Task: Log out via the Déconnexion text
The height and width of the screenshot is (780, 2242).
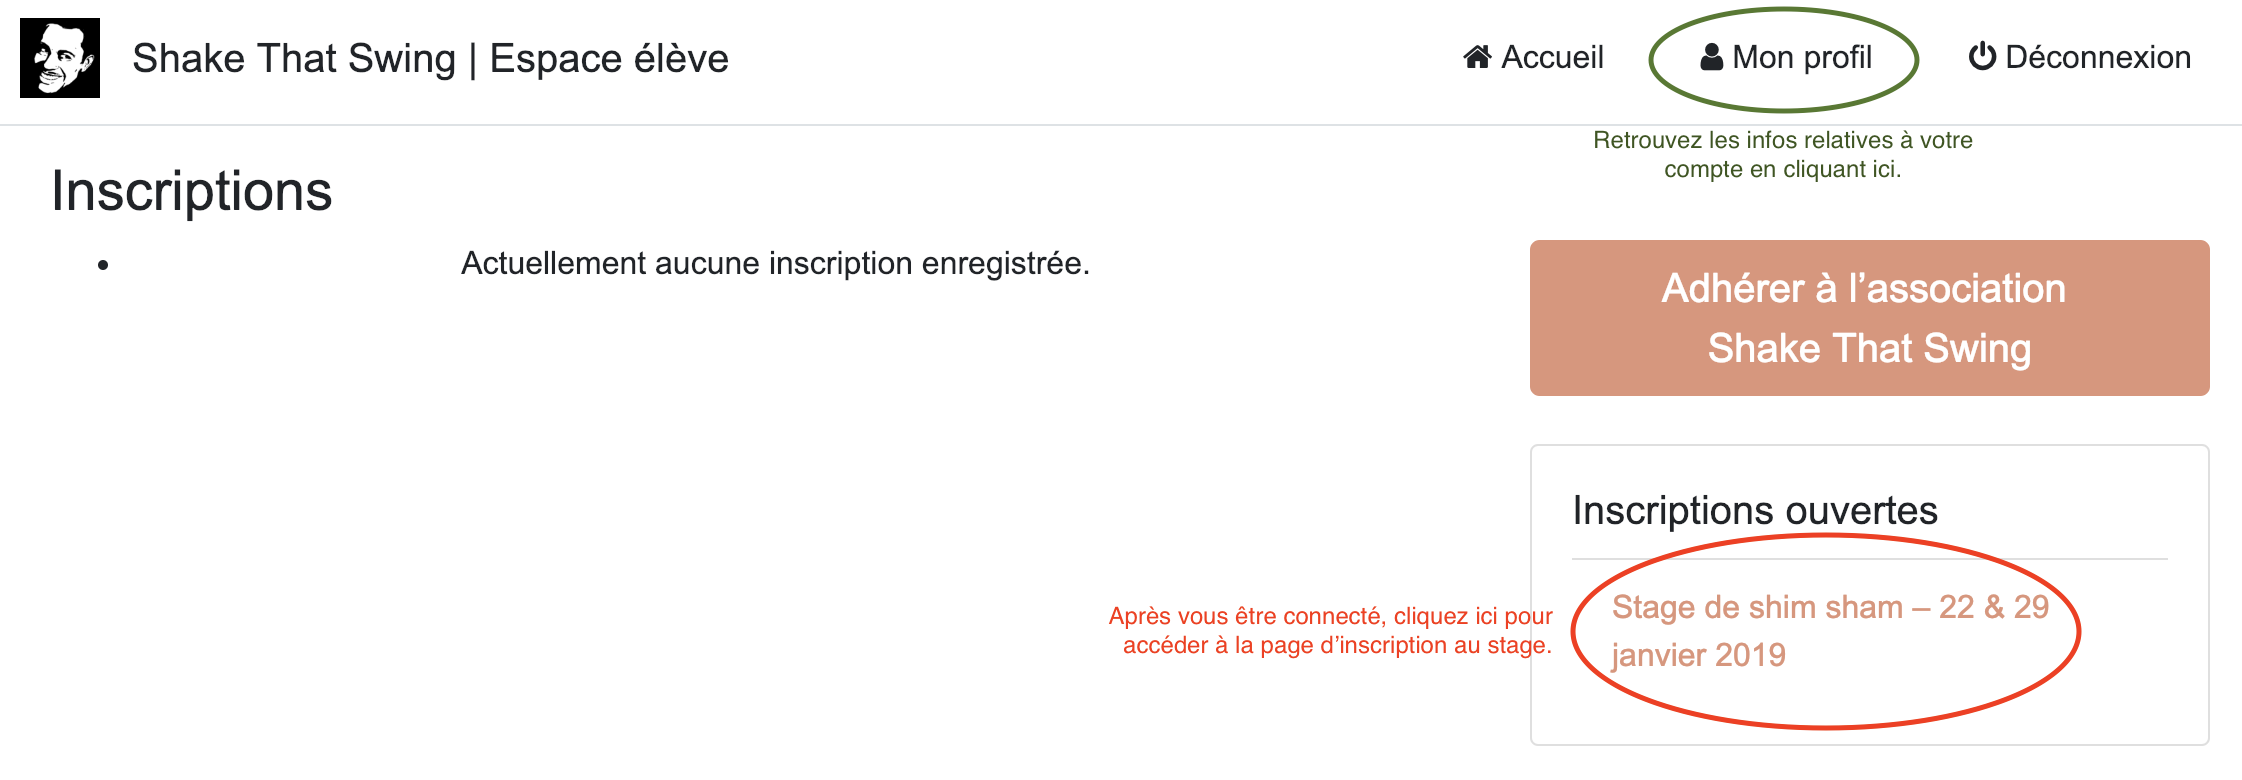Action: (2098, 58)
